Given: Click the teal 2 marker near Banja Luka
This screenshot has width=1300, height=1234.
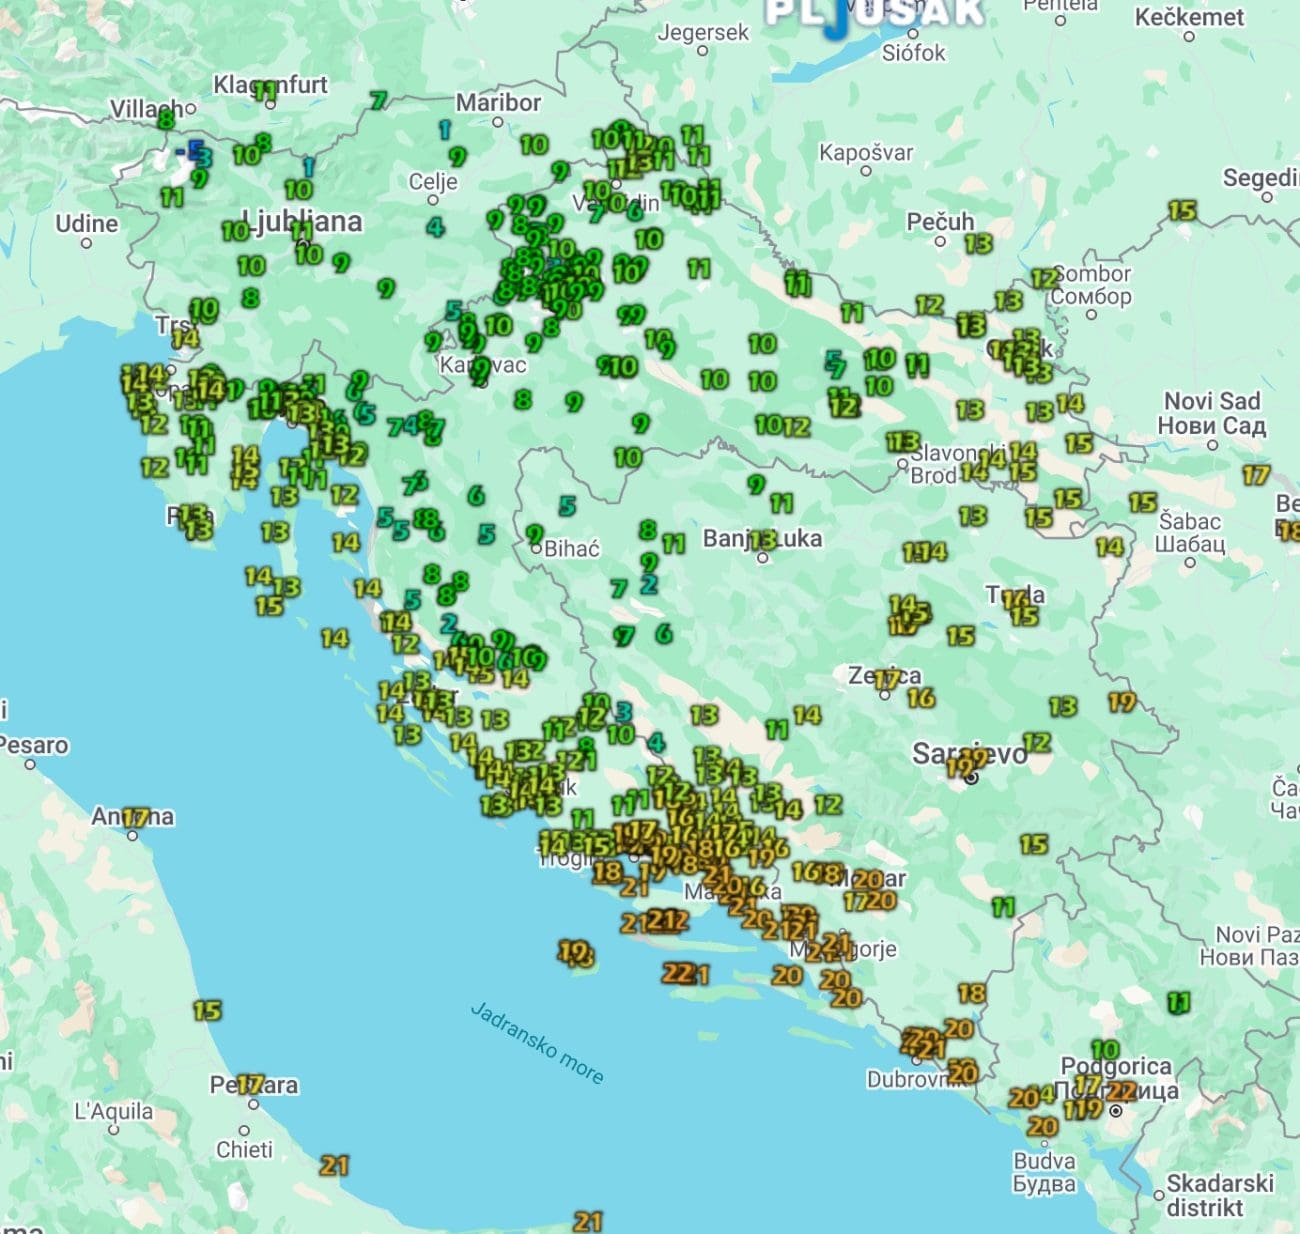Looking at the screenshot, I should (x=649, y=584).
